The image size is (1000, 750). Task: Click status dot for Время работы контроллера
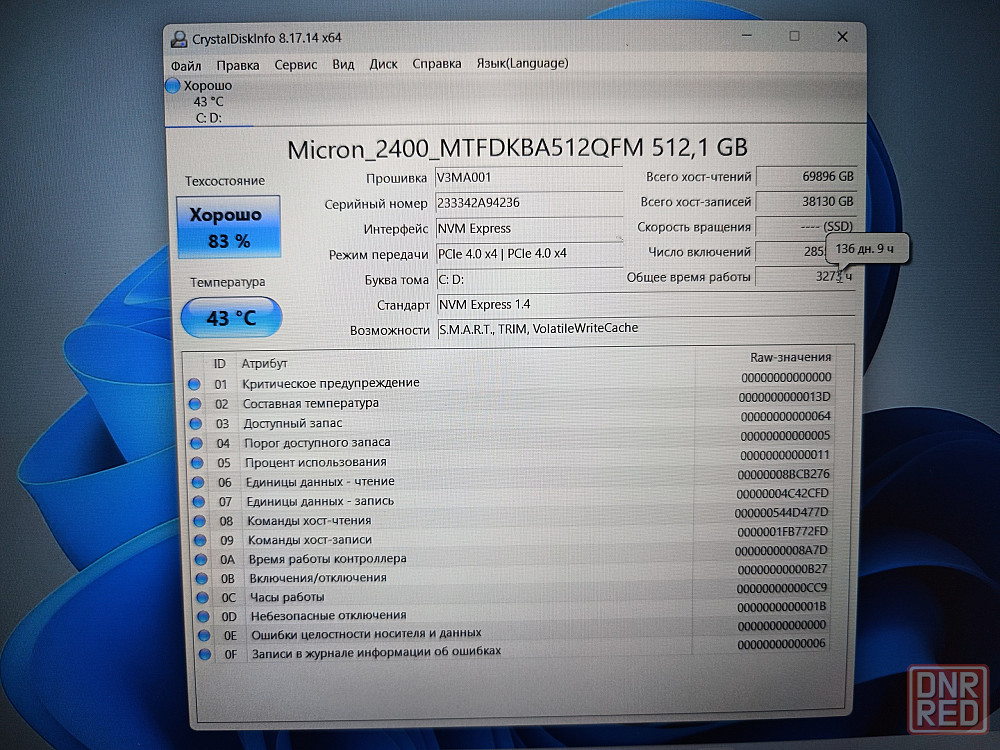coord(201,559)
